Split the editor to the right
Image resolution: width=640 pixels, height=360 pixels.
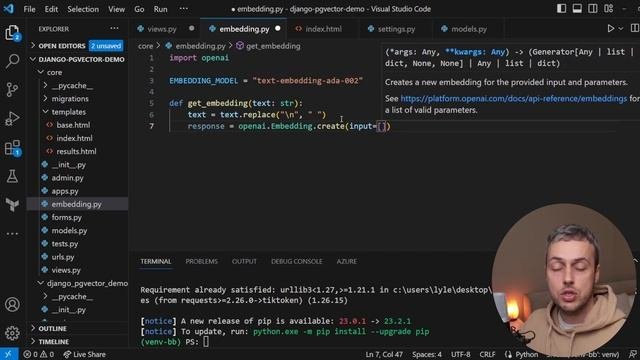coord(635,28)
